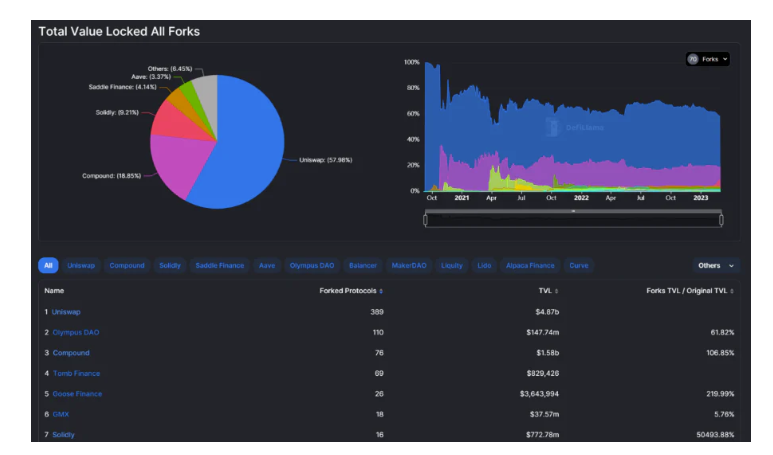This screenshot has height=455, width=773.
Task: Filter by Balancer pill
Action: click(x=363, y=265)
